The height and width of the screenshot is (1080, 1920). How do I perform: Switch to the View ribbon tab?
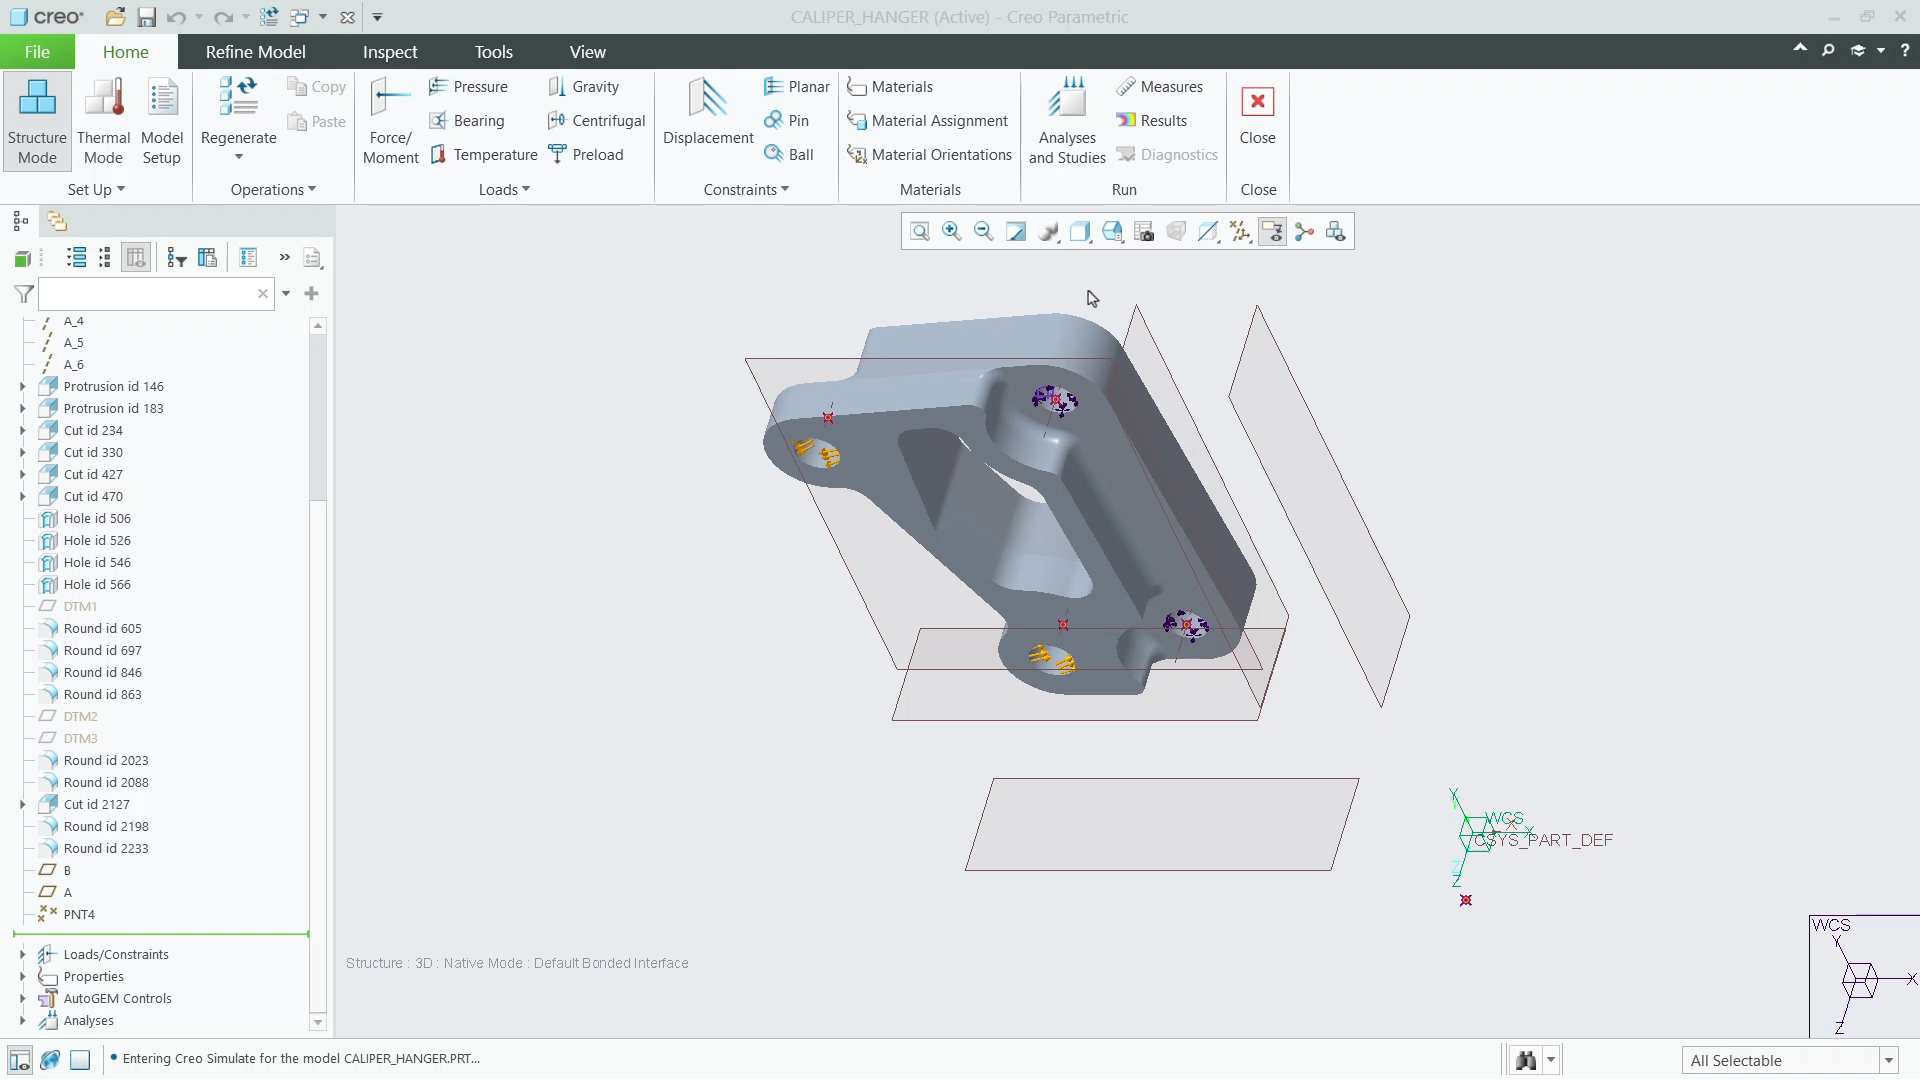pyautogui.click(x=587, y=52)
